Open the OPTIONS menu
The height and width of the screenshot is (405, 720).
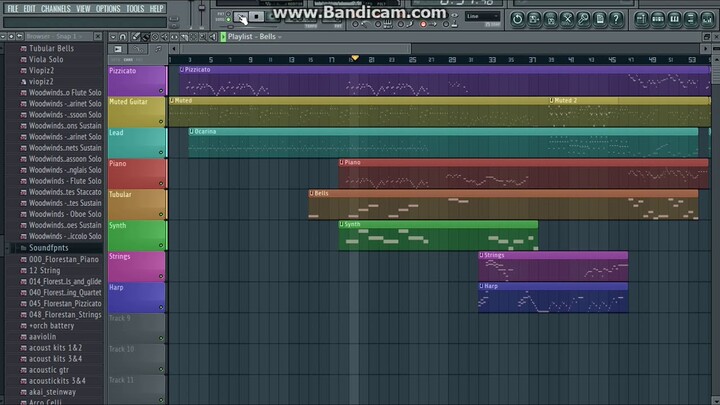click(108, 8)
